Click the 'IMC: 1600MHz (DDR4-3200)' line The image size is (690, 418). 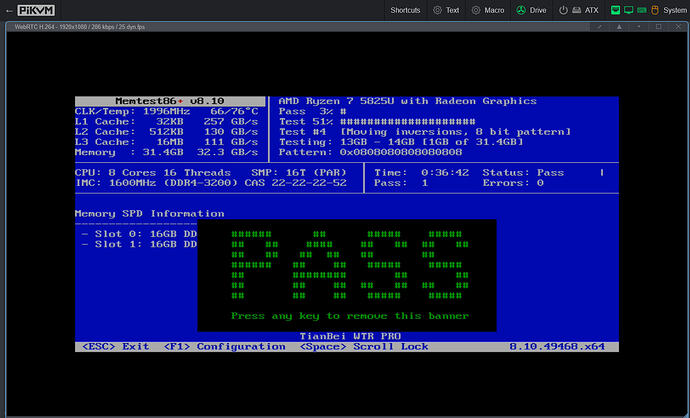[x=156, y=183]
